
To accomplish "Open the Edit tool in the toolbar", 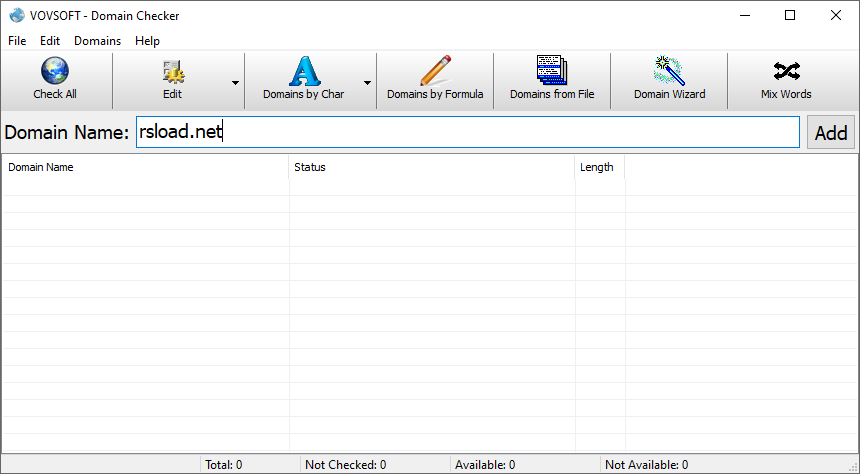I will (172, 81).
